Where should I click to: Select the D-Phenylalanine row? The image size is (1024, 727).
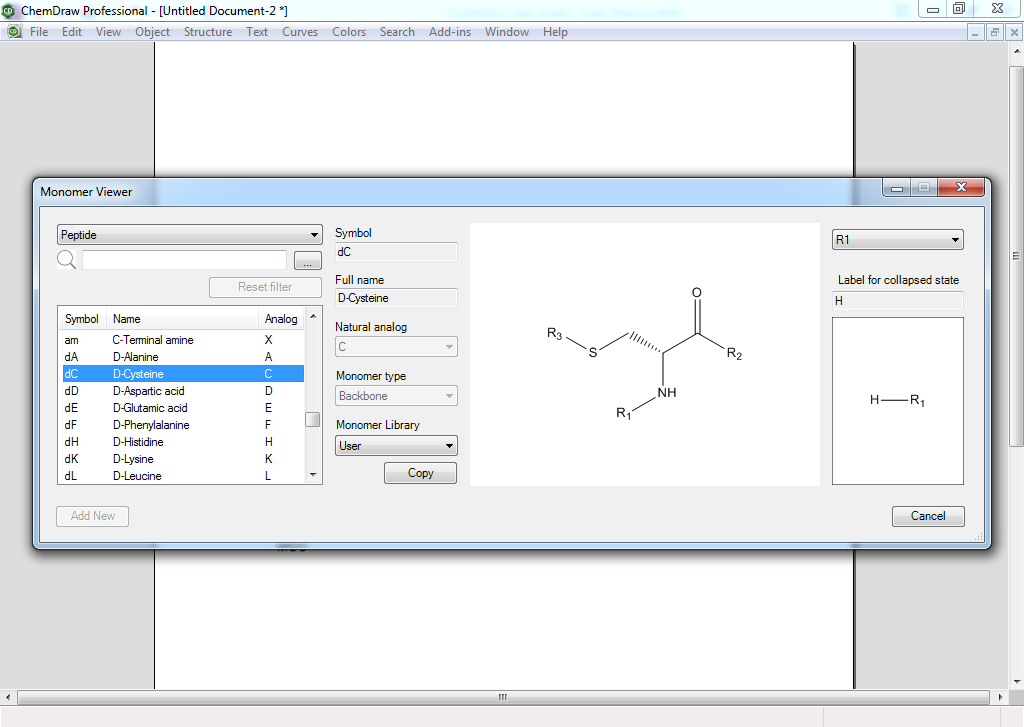183,425
